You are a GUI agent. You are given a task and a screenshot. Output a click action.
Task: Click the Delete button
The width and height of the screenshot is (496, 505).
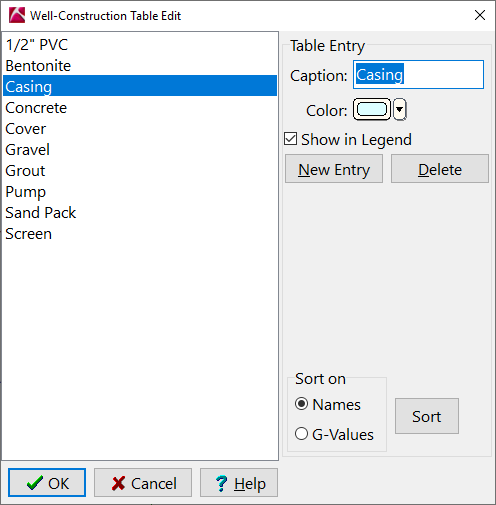(440, 169)
